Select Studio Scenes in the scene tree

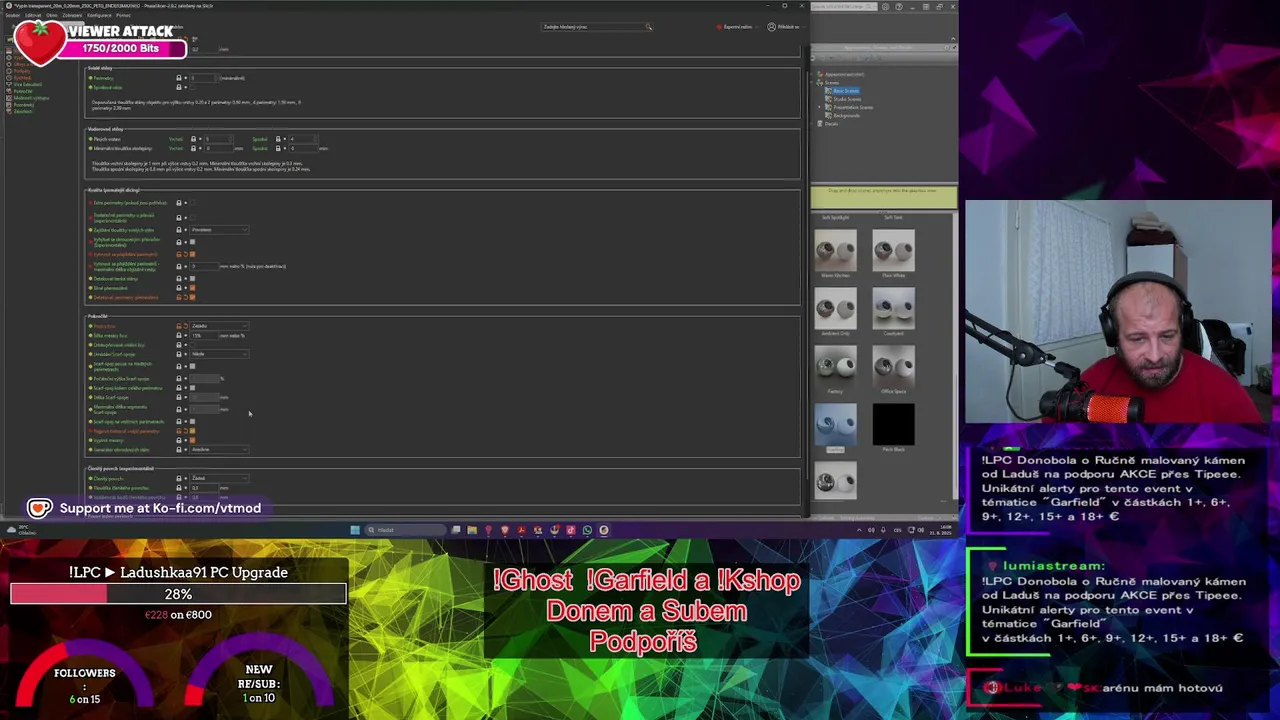coord(847,99)
